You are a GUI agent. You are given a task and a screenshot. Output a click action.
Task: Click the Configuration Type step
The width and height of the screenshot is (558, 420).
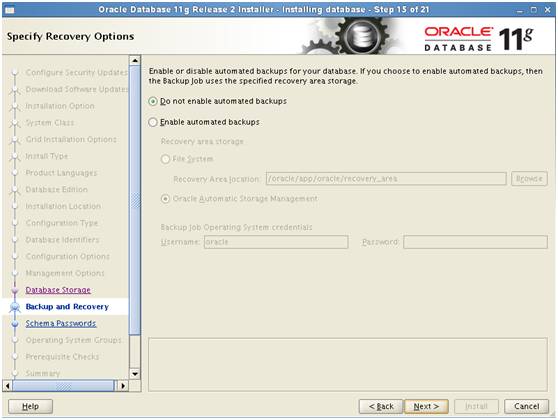click(62, 223)
